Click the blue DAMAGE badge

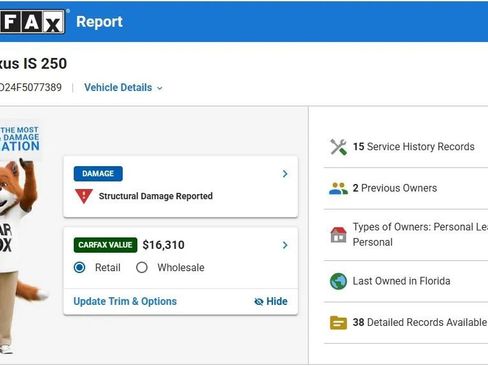tap(98, 174)
